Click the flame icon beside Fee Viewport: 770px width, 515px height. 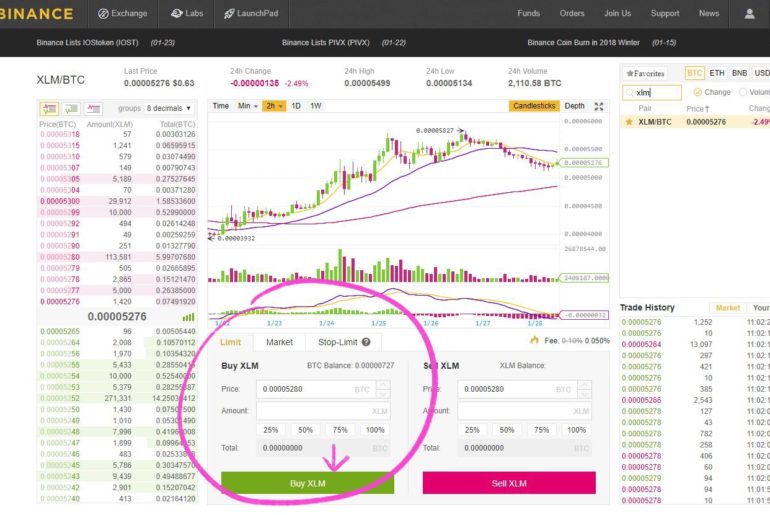[x=534, y=340]
